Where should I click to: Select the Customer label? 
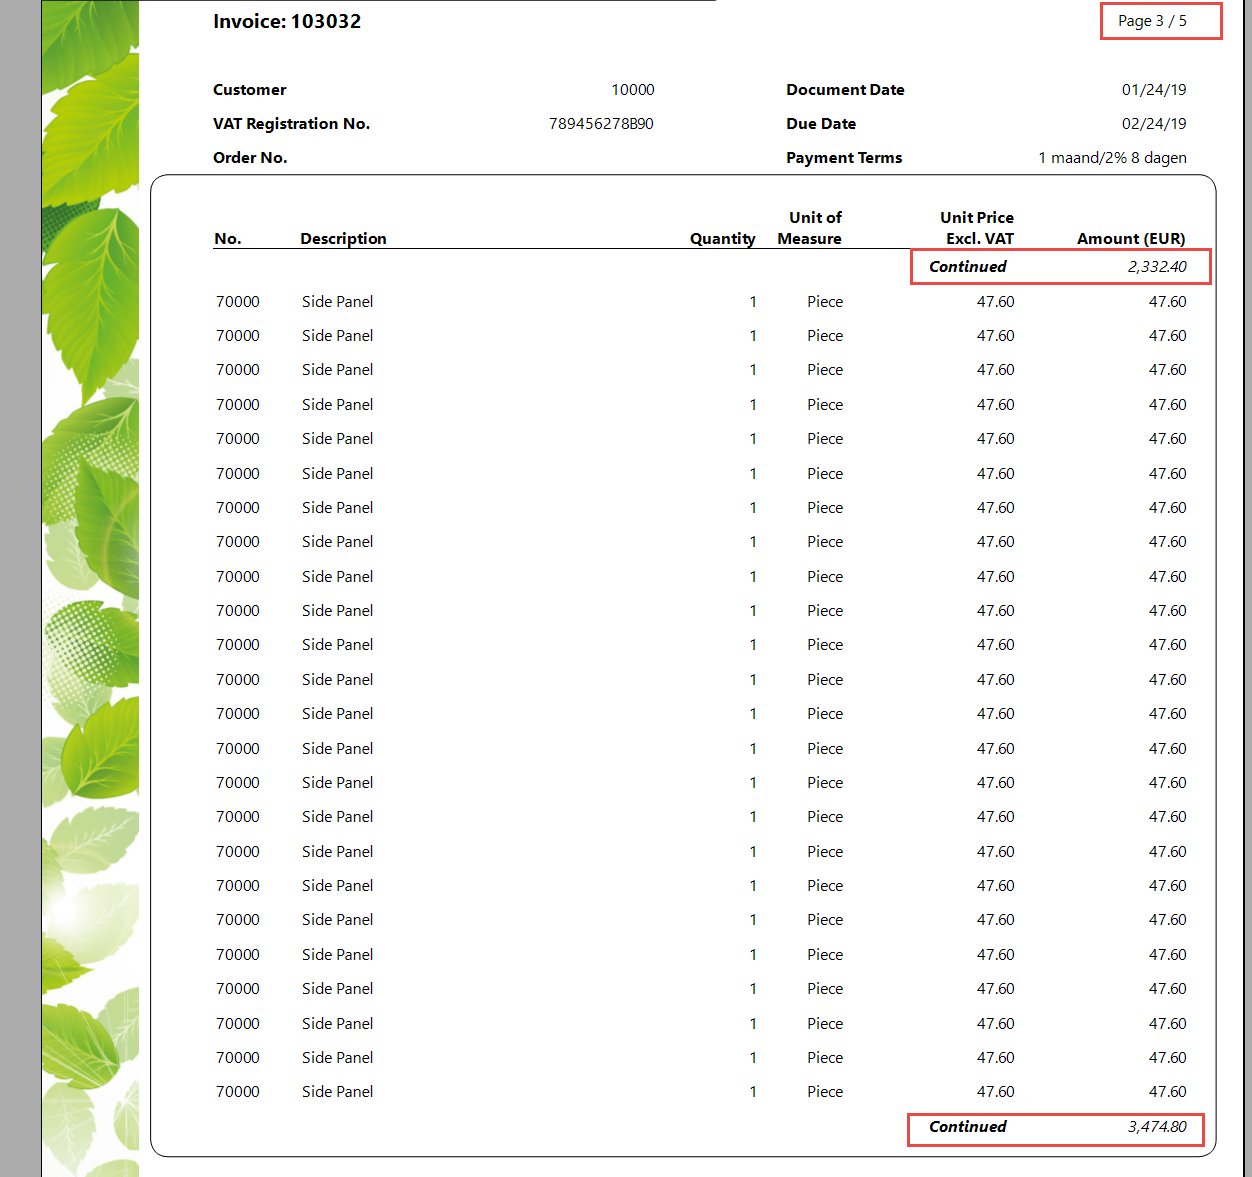(249, 90)
